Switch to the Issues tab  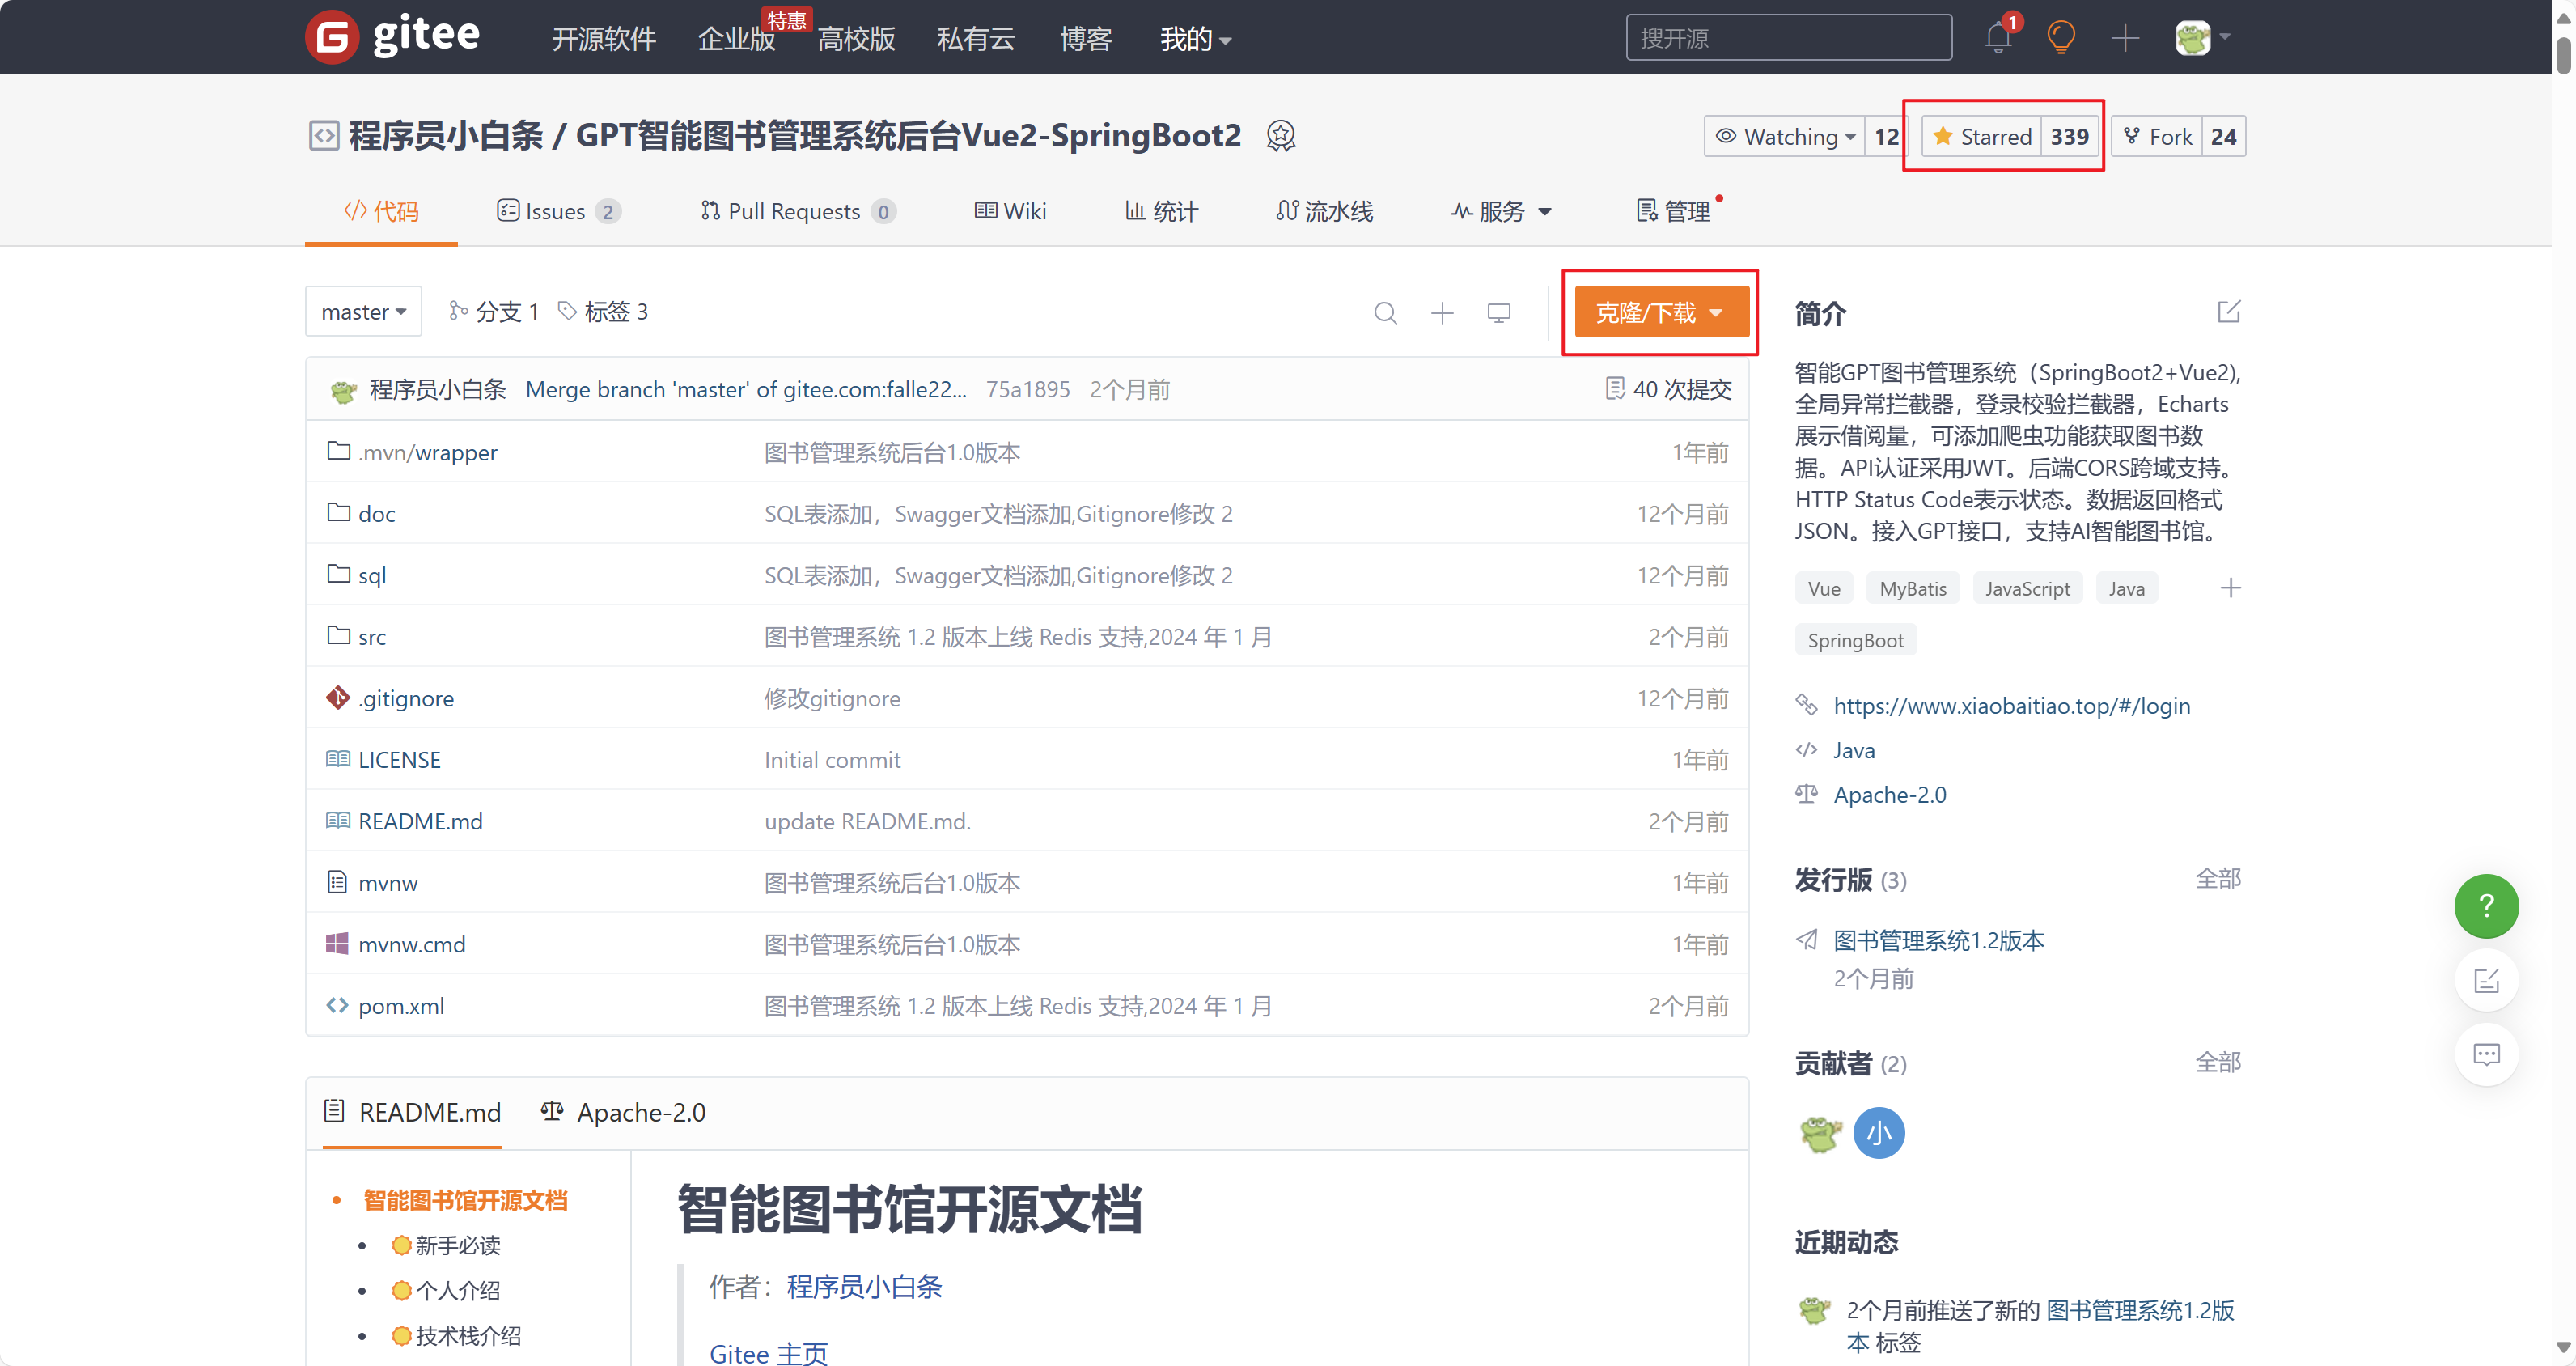(x=555, y=211)
